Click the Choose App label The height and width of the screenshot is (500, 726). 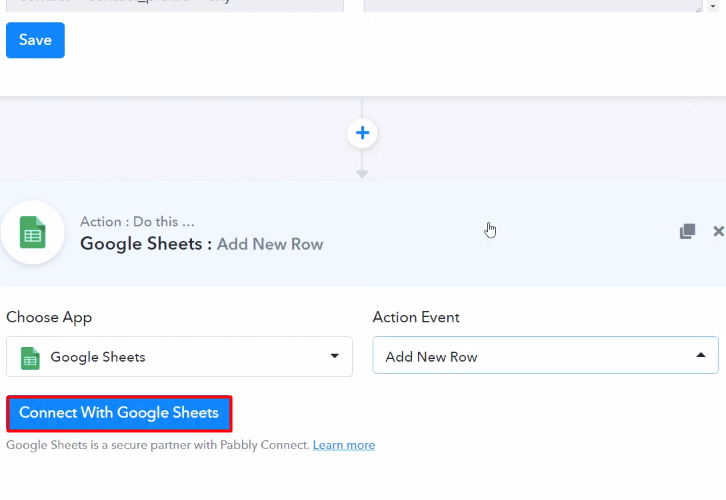[x=49, y=318]
